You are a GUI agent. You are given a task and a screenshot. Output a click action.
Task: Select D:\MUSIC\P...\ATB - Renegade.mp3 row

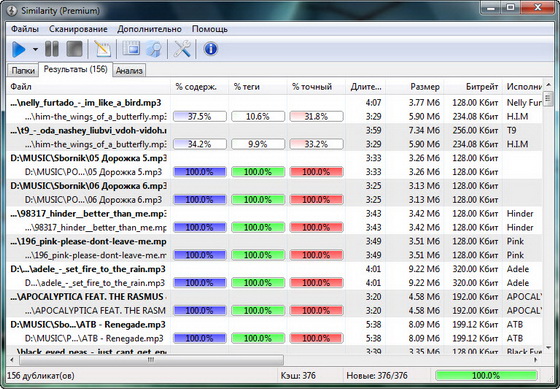tap(274, 338)
